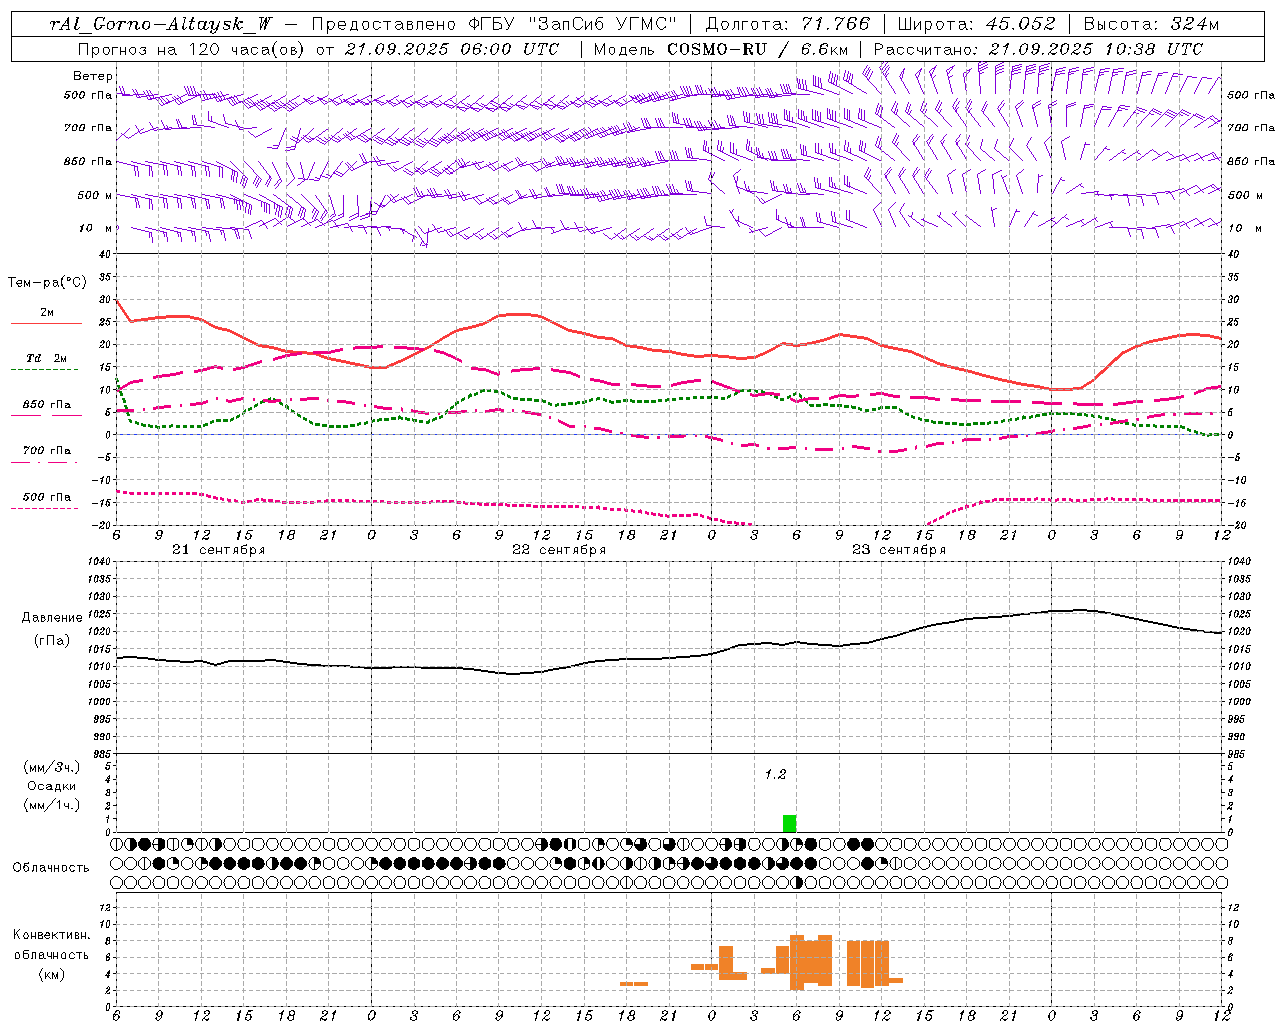The image size is (1280, 1024).
Task: Click the Прогноз на 120 часа(ов) text
Action: [x=193, y=48]
